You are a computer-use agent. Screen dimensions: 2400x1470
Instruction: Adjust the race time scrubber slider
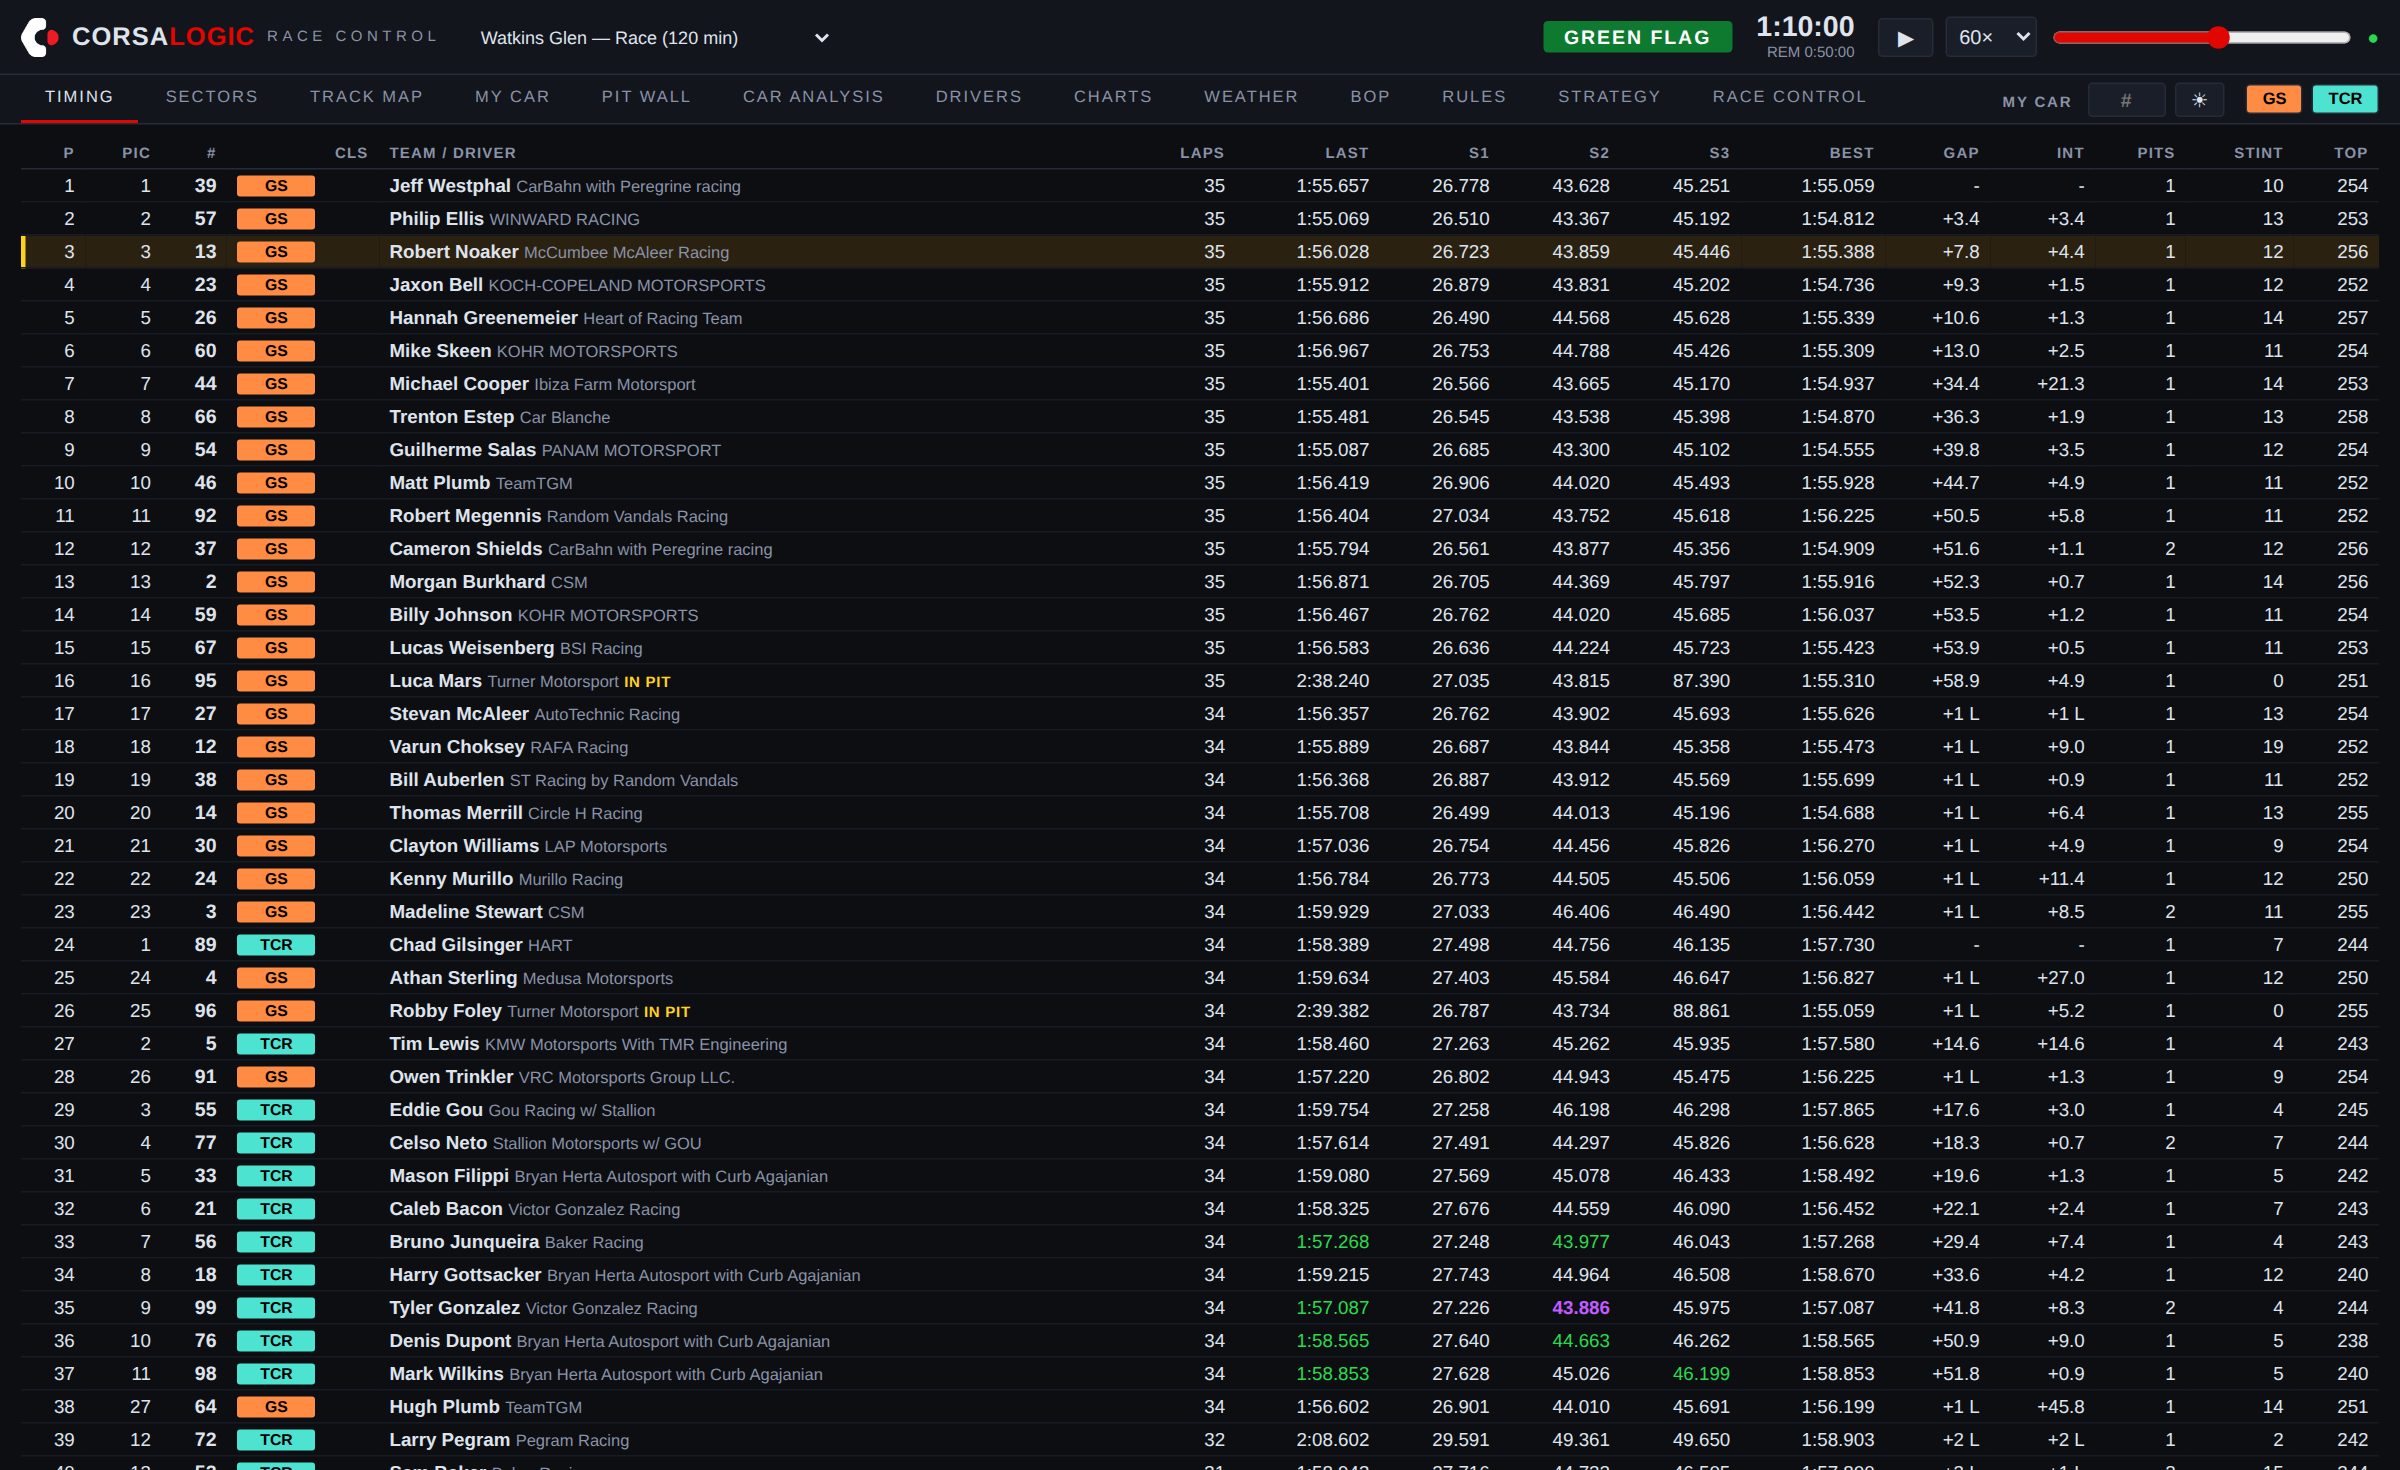point(2201,38)
